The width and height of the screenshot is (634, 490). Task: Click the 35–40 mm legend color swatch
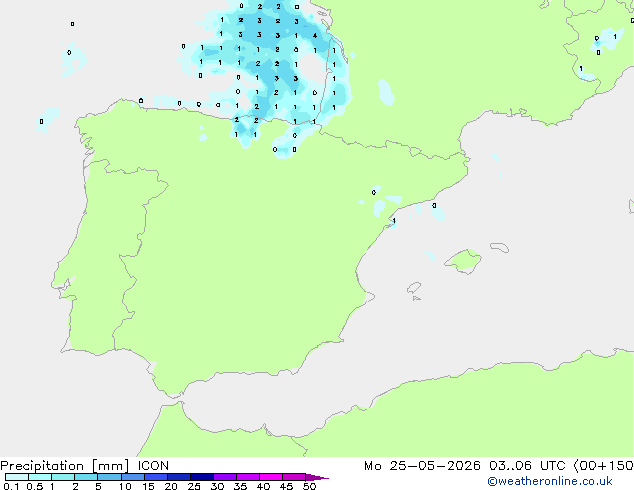(x=247, y=477)
